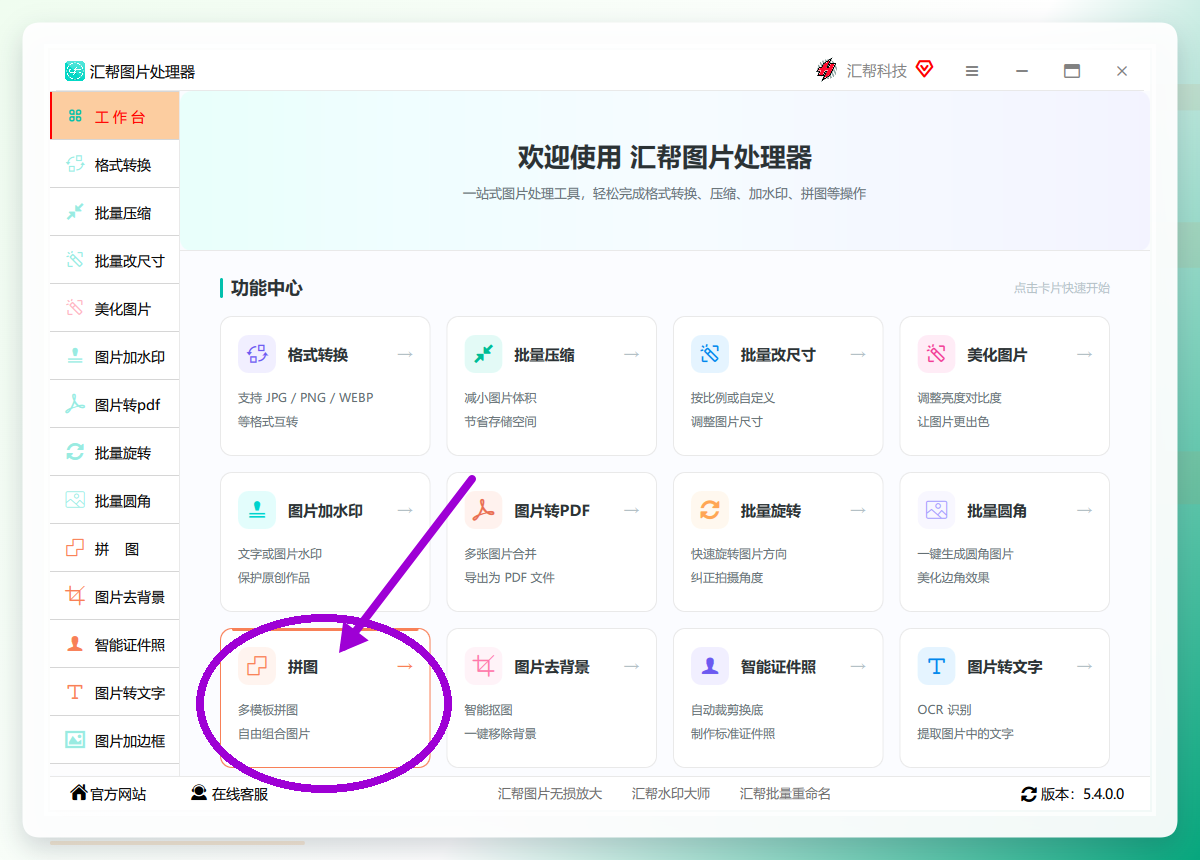Open 图片加水印 in the sidebar

point(115,356)
